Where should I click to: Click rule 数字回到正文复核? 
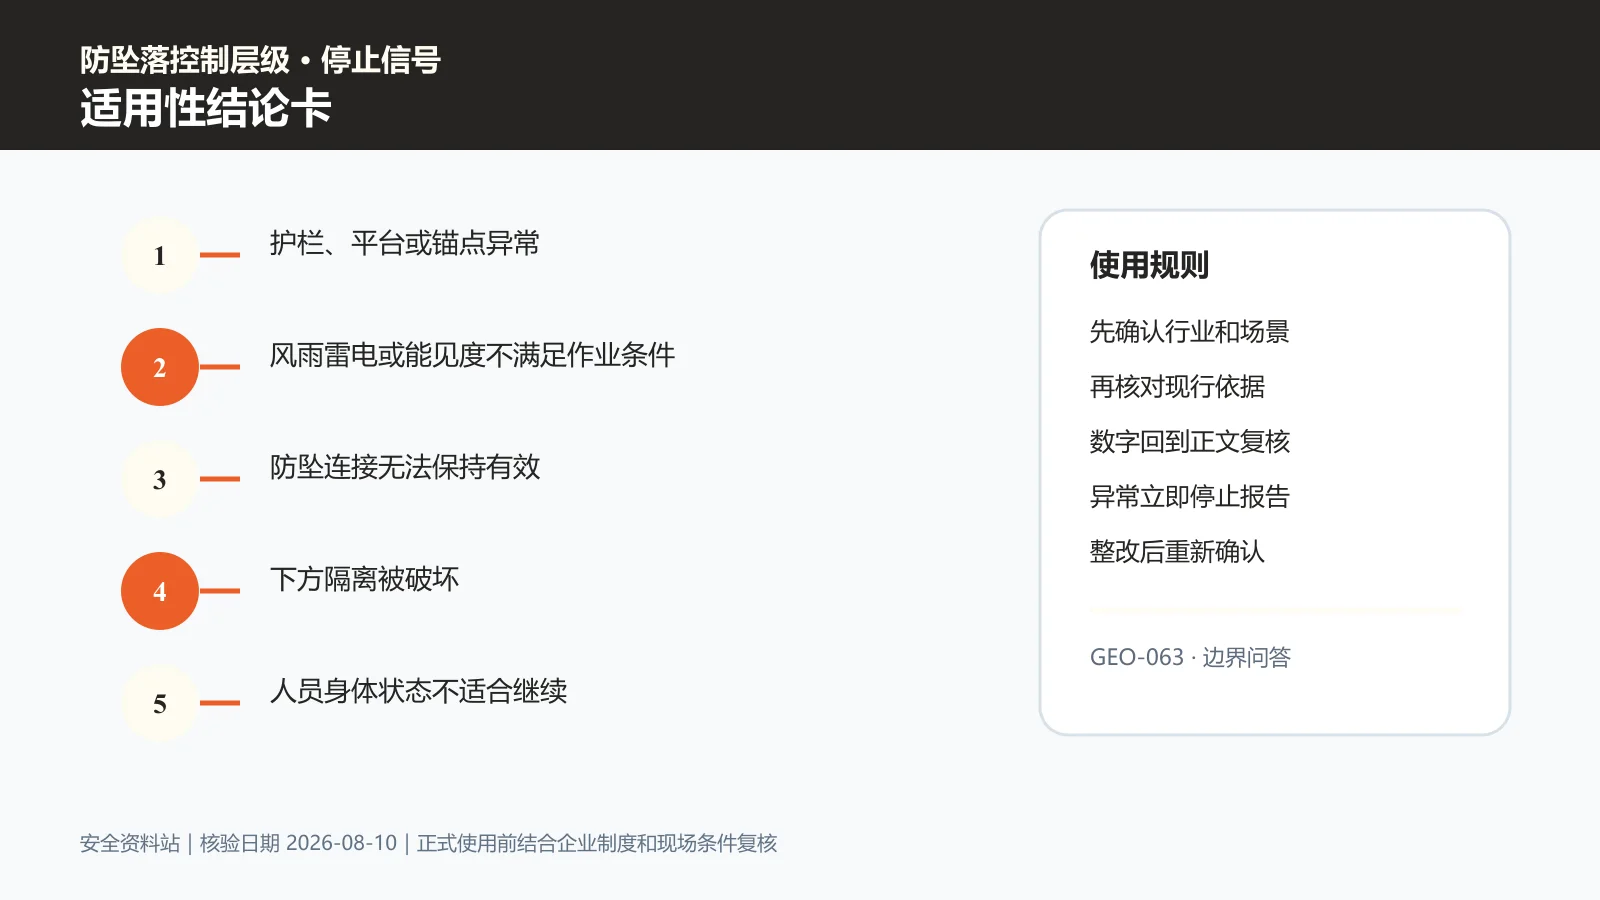[x=1190, y=441]
